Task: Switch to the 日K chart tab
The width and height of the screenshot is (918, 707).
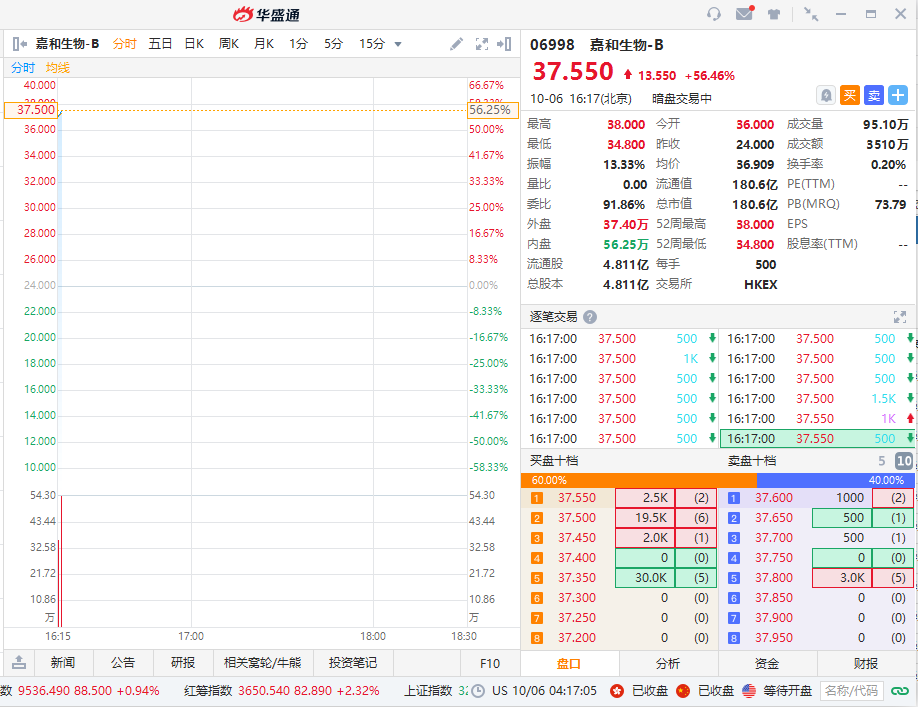Action: pos(194,44)
